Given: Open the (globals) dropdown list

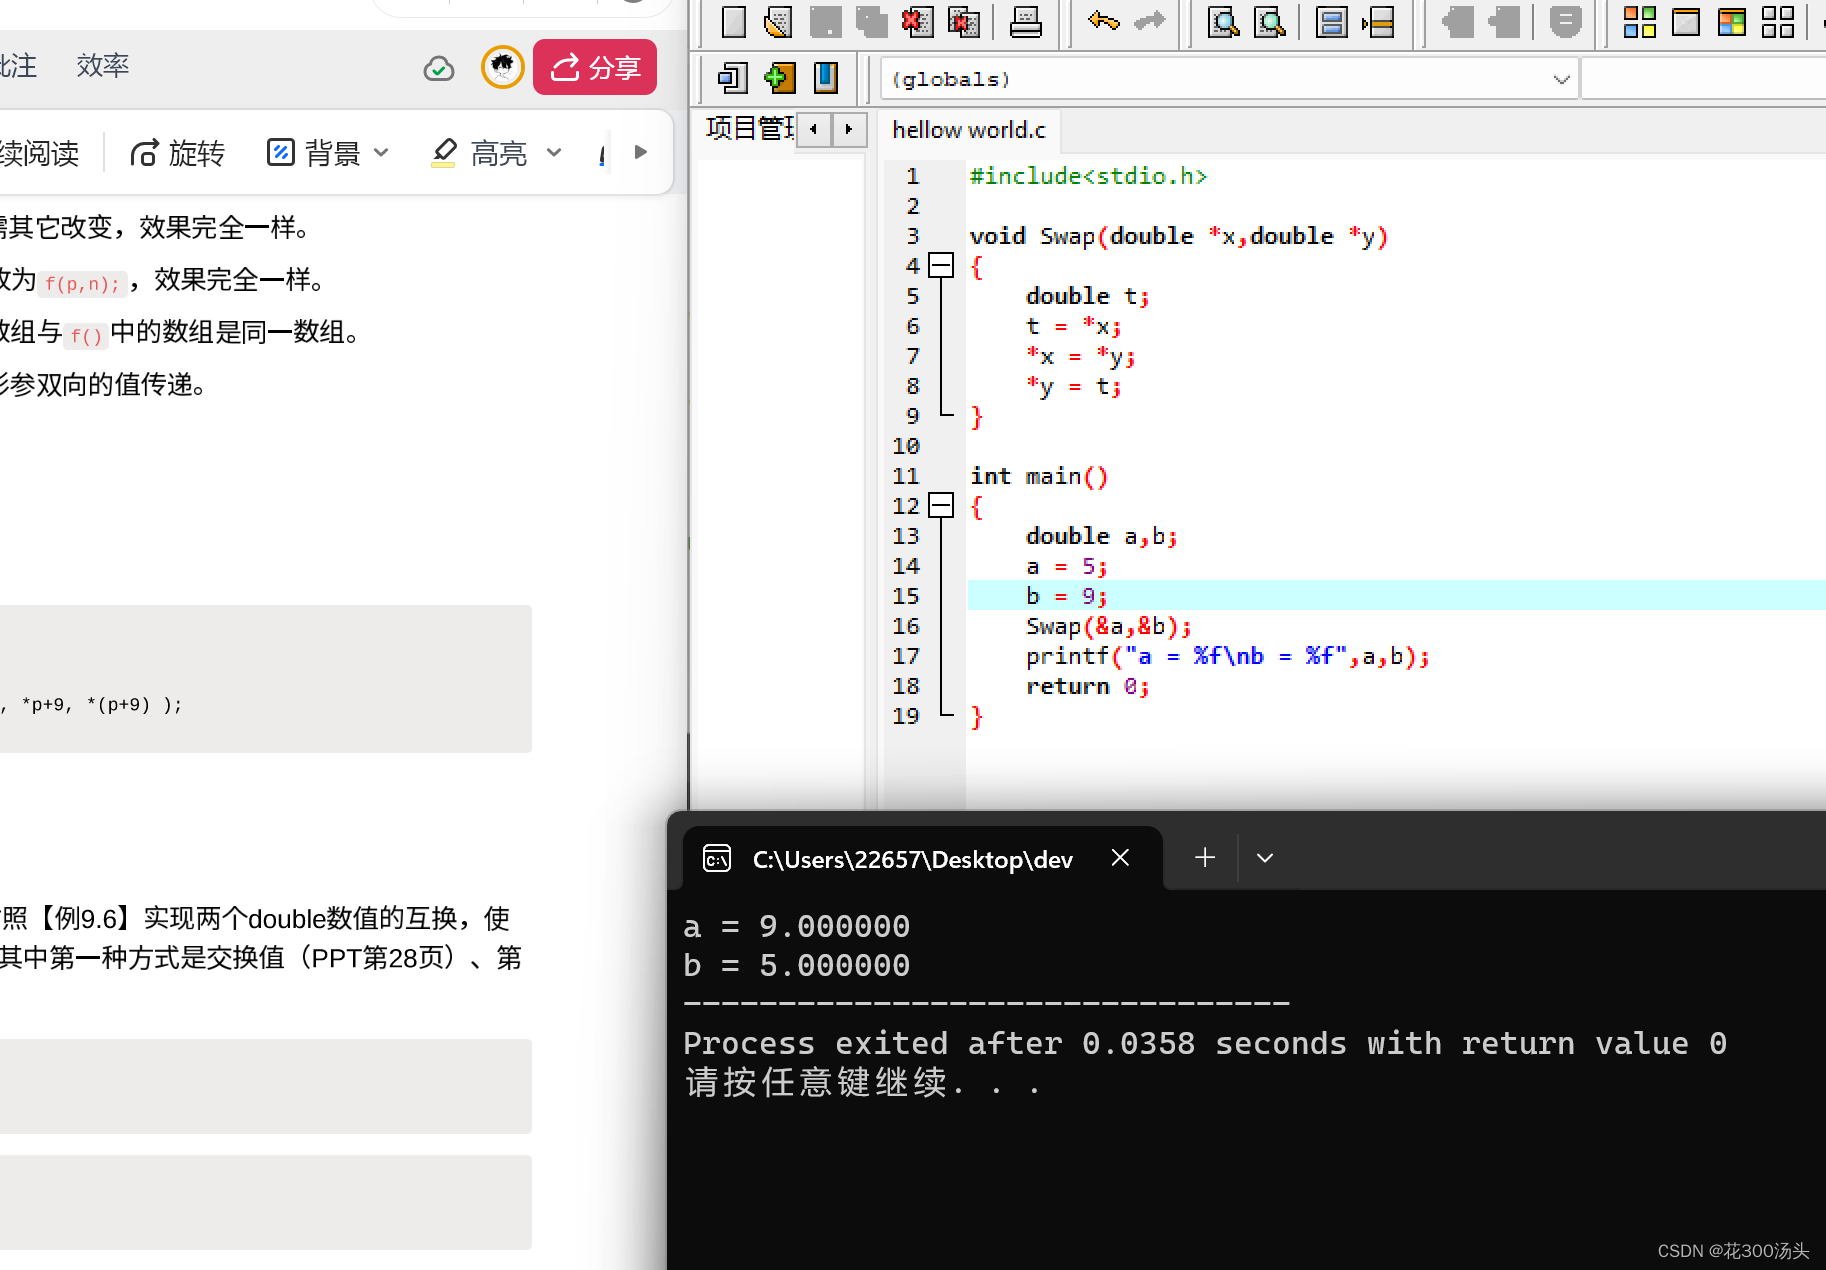Looking at the screenshot, I should 1560,79.
